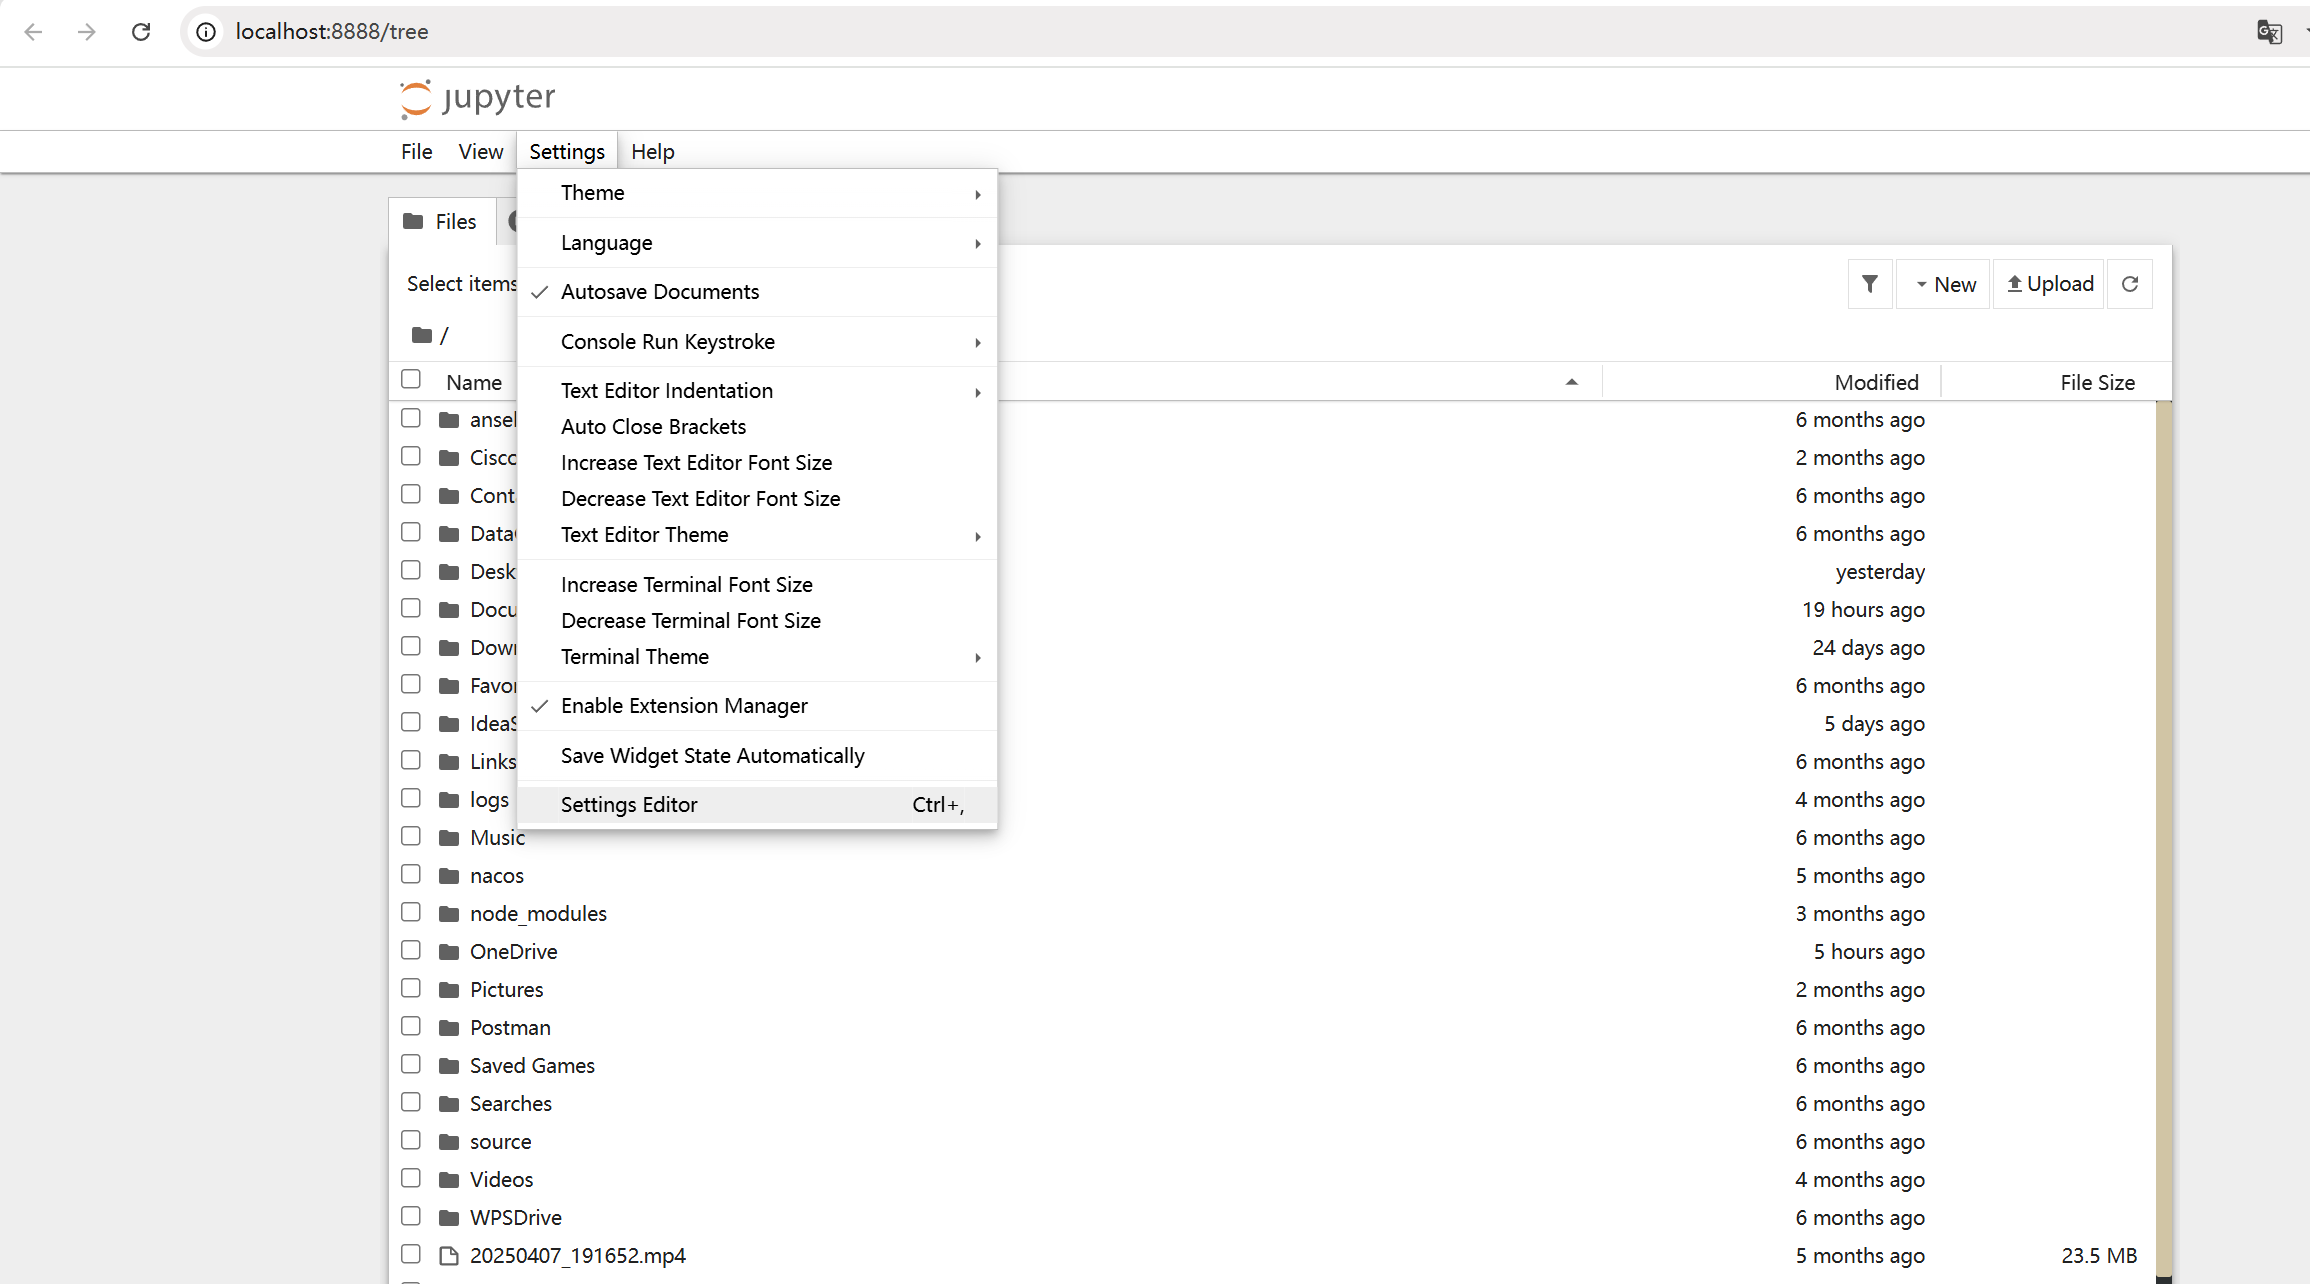Click the Videos folder icon
Viewport: 2310px width, 1284px height.
coord(449,1180)
